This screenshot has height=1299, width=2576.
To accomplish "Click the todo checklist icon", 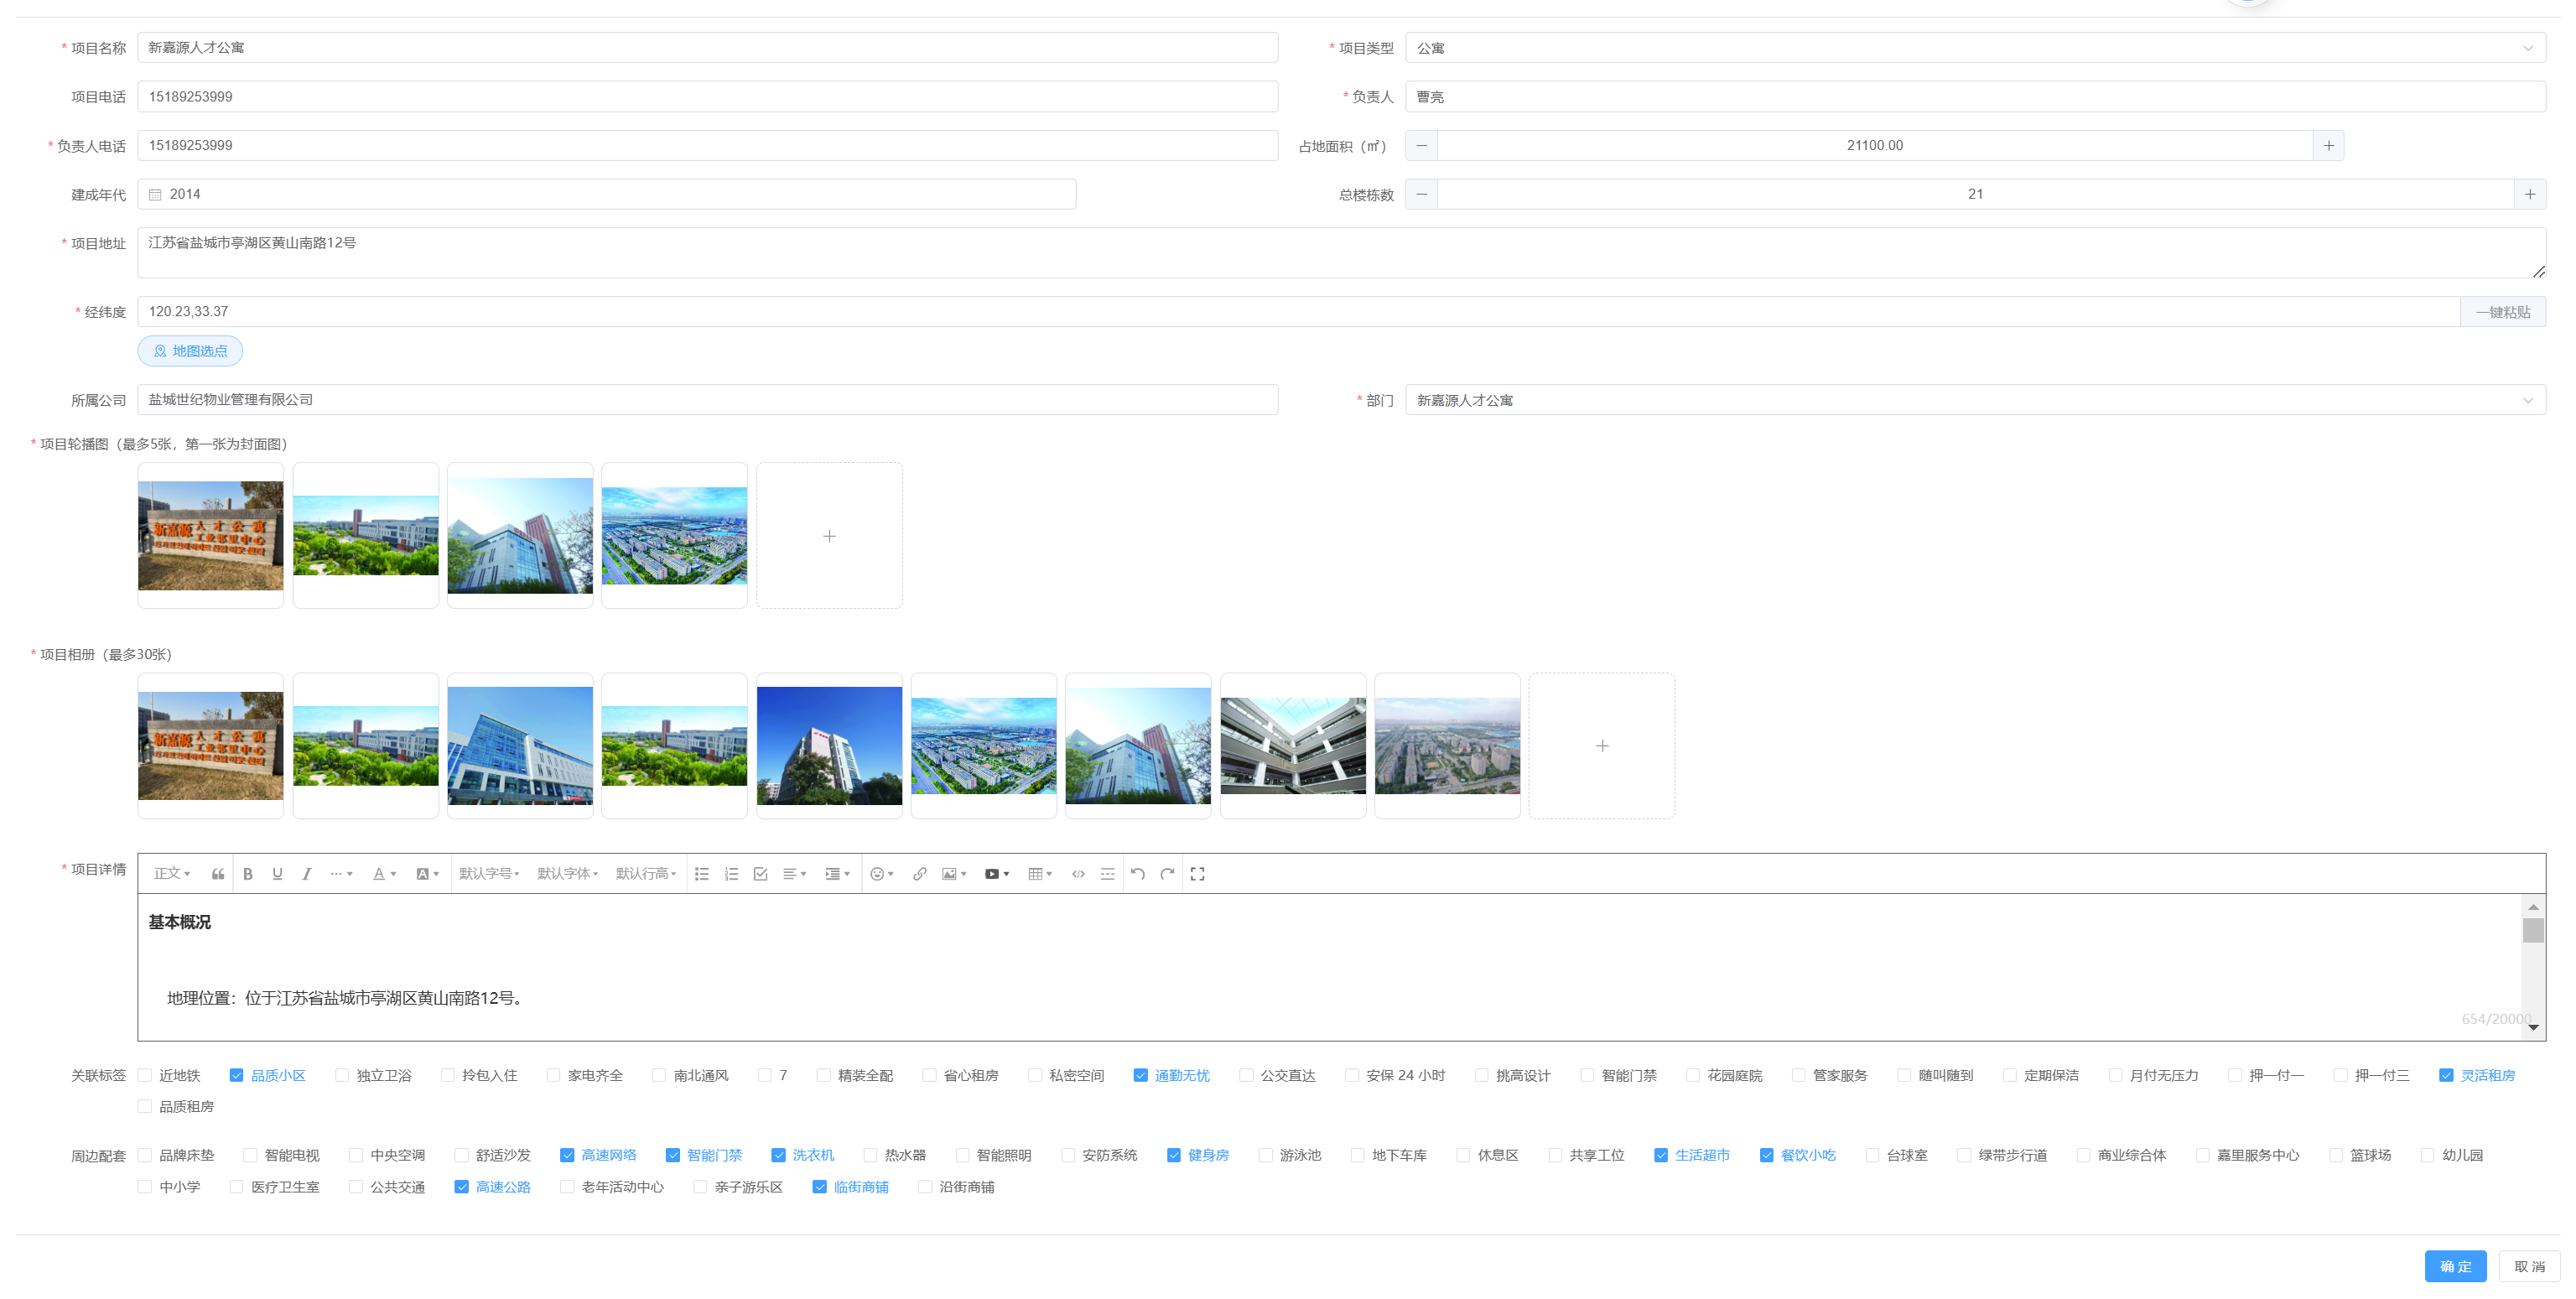I will point(760,874).
